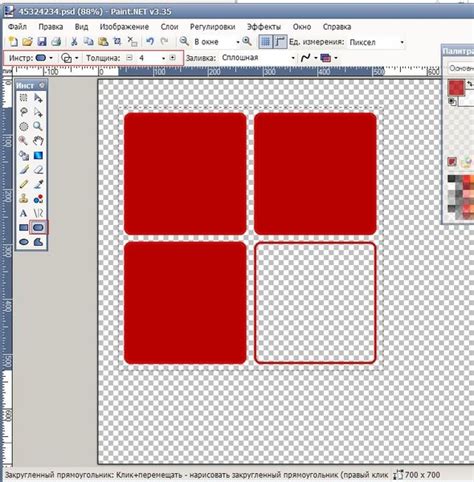
Task: Increase Толщина with plus button
Action: point(172,58)
